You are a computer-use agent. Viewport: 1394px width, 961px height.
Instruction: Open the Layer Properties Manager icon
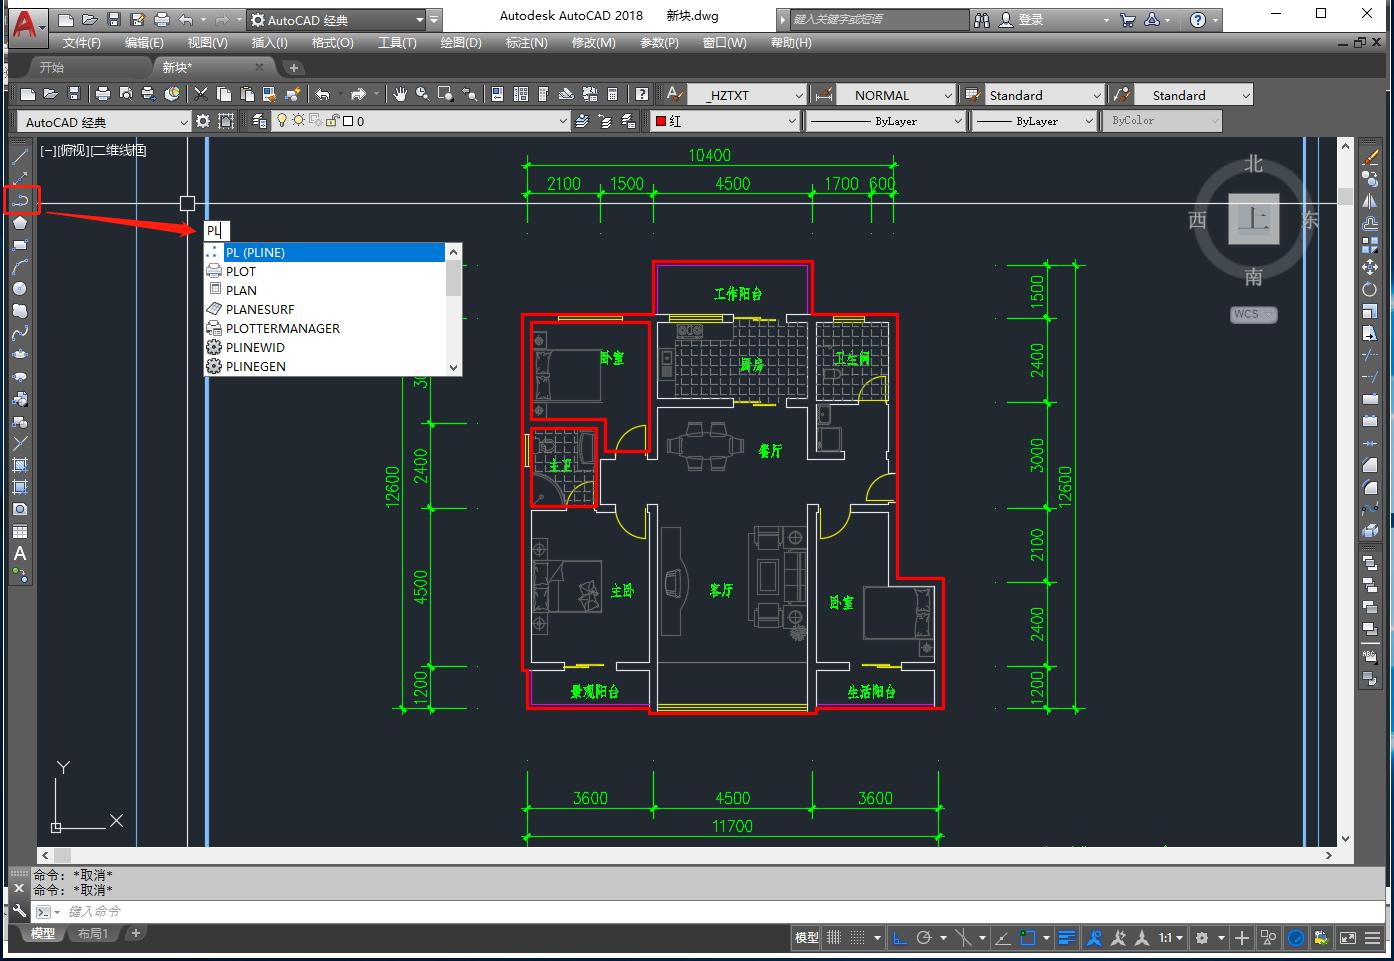click(260, 121)
